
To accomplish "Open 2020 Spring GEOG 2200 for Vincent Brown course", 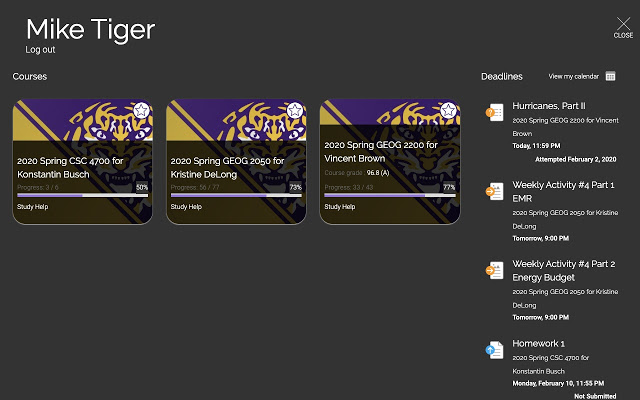I will tap(381, 151).
